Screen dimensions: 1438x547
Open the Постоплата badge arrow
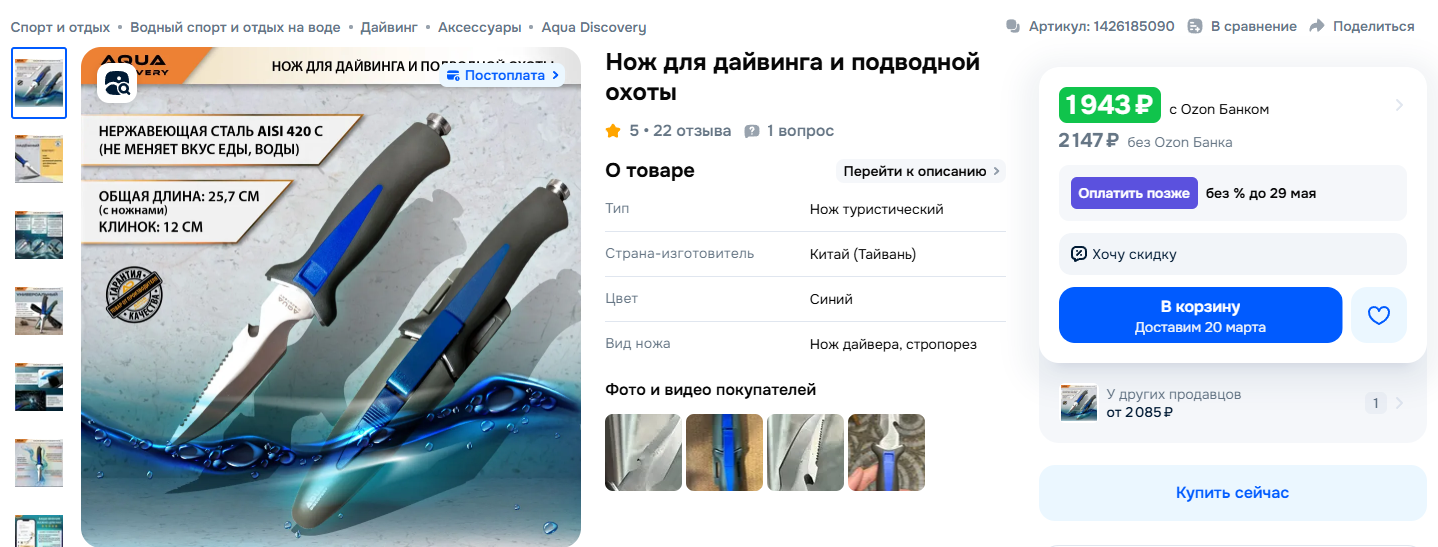pyautogui.click(x=555, y=75)
